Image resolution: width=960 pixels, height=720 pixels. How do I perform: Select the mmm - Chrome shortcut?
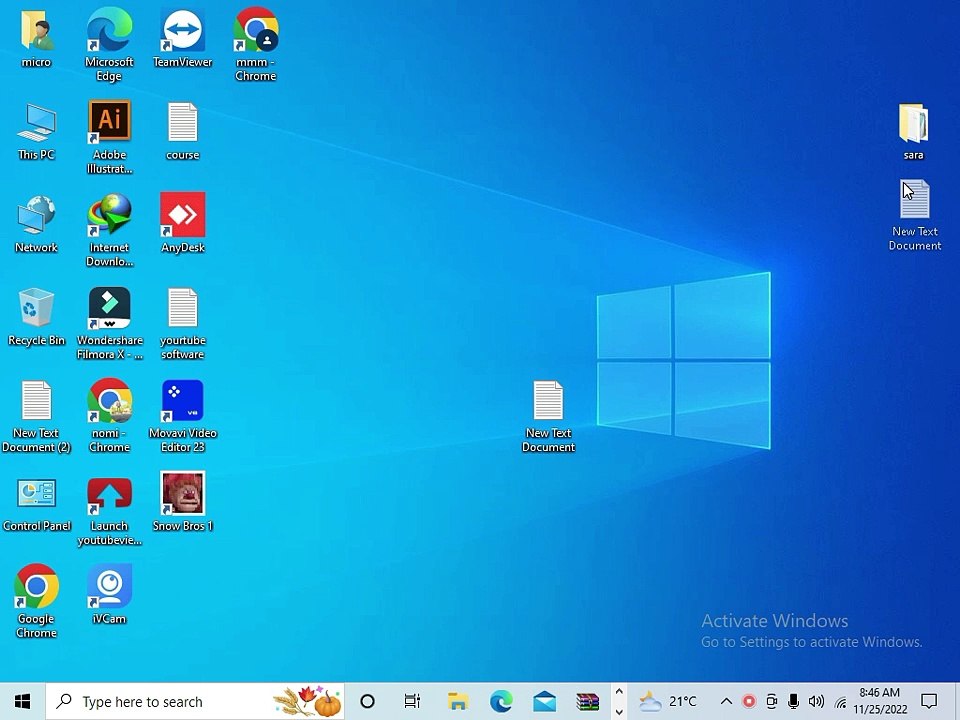pos(256,44)
